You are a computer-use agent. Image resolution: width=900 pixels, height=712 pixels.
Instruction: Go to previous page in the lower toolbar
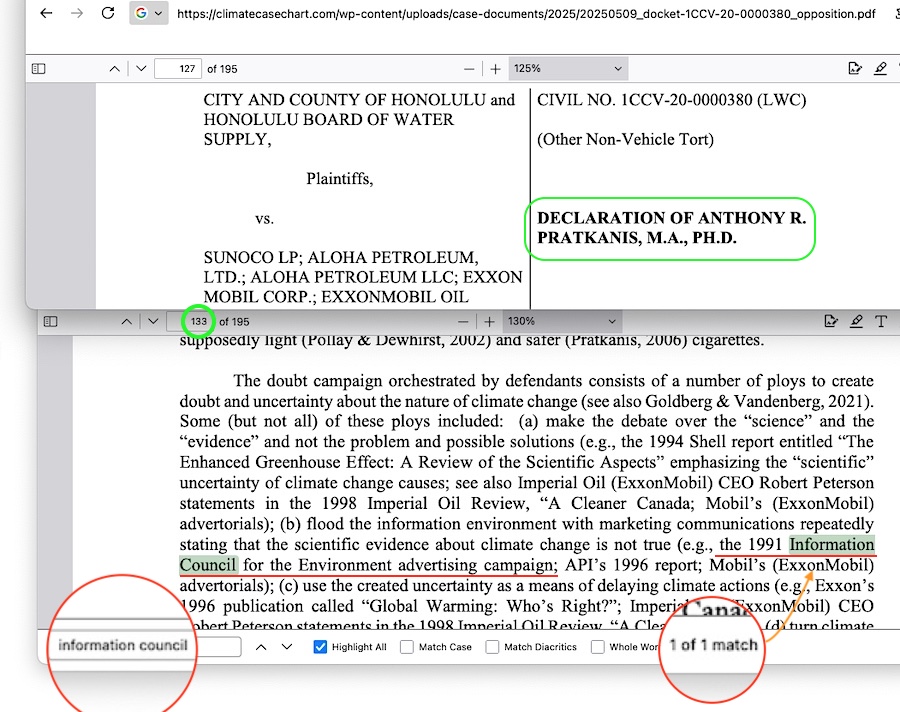[x=126, y=322]
